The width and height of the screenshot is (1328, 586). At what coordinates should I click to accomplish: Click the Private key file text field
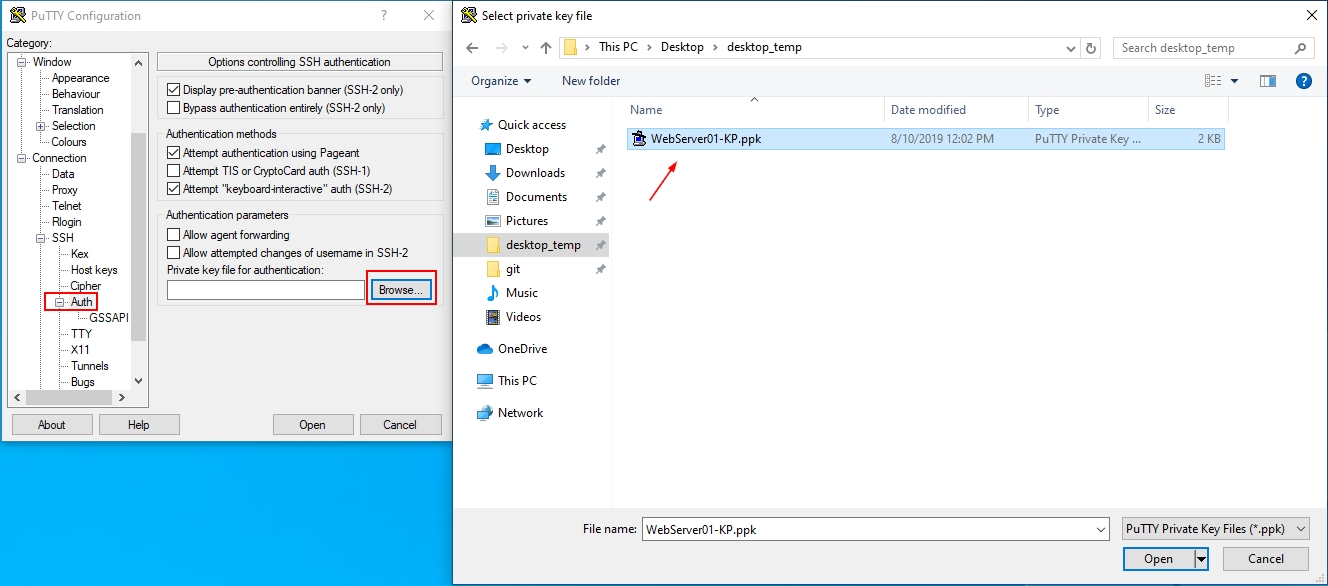[x=266, y=290]
